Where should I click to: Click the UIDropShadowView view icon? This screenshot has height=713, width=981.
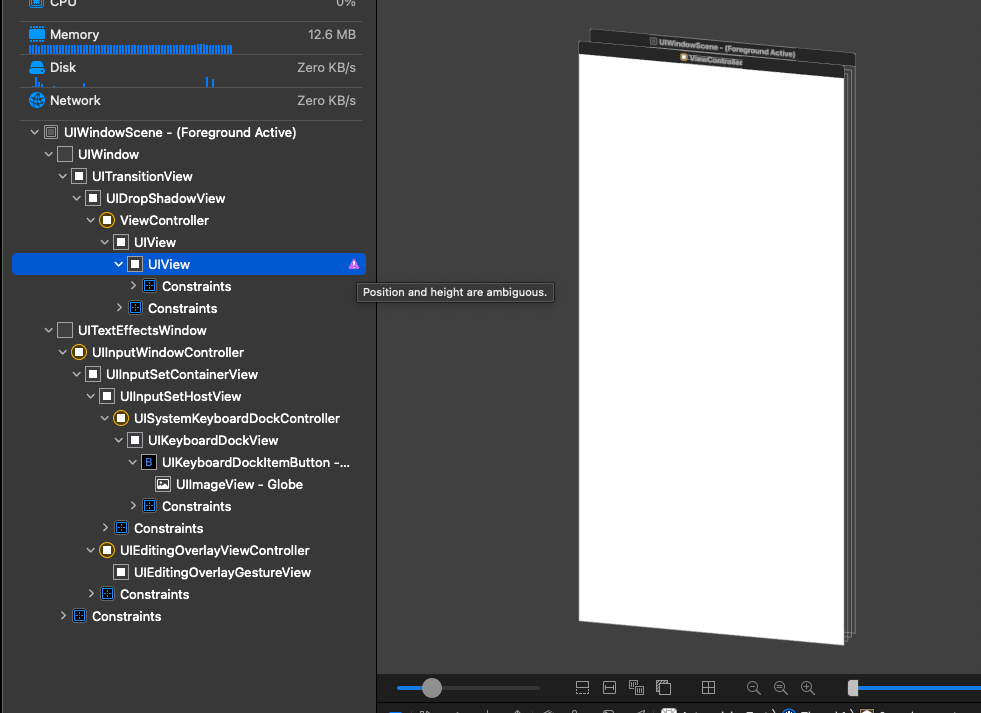(93, 198)
